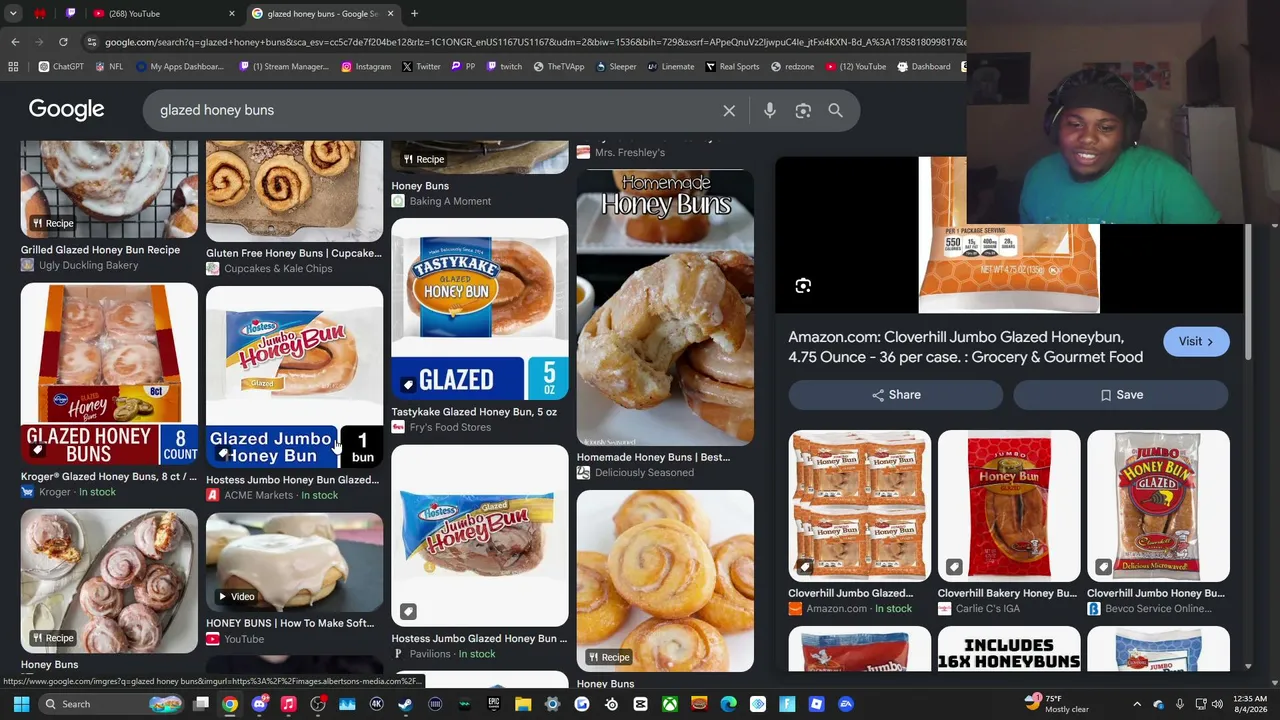
Task: Clear the search box with the X icon
Action: (729, 111)
